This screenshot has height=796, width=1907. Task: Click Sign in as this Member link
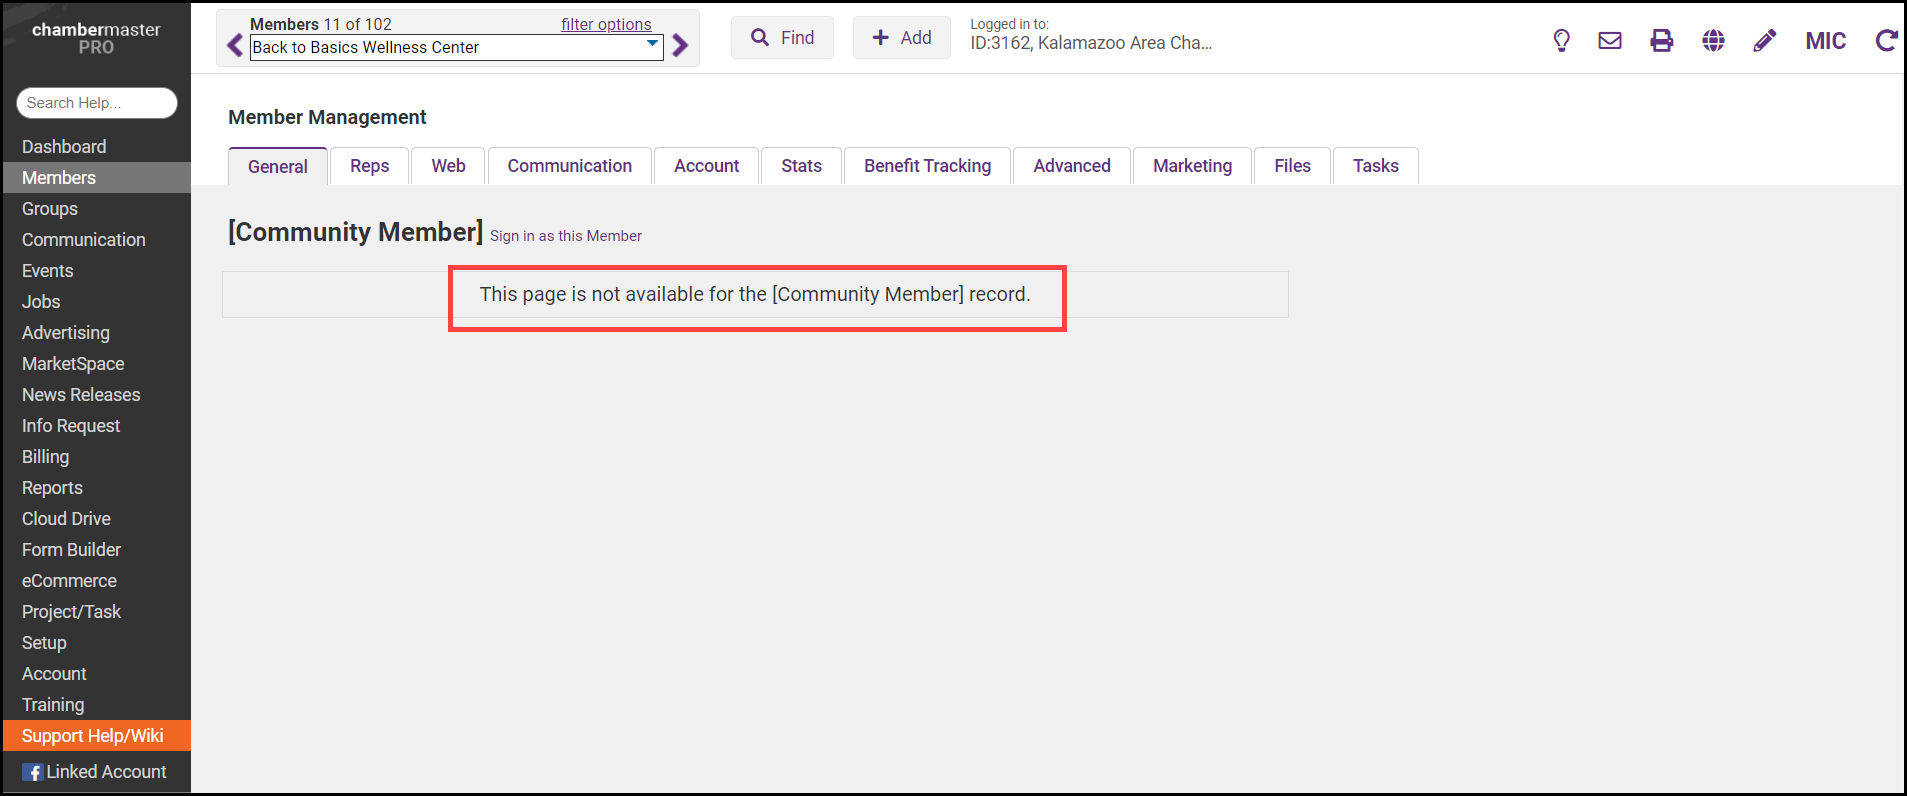566,236
